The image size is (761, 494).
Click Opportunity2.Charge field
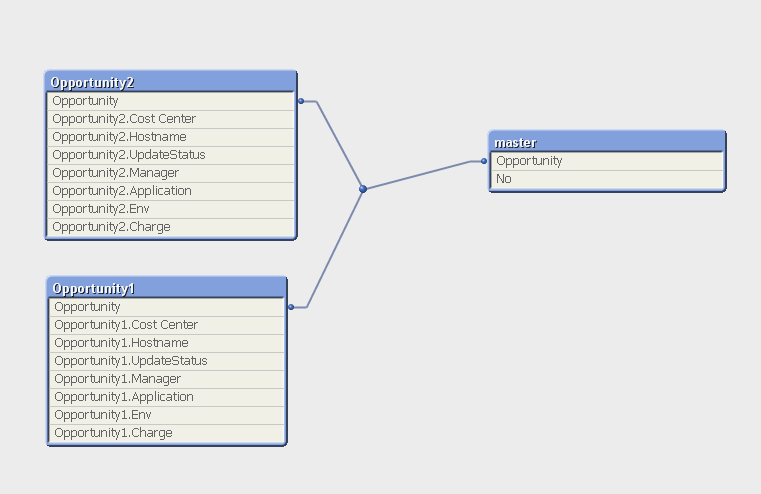171,227
